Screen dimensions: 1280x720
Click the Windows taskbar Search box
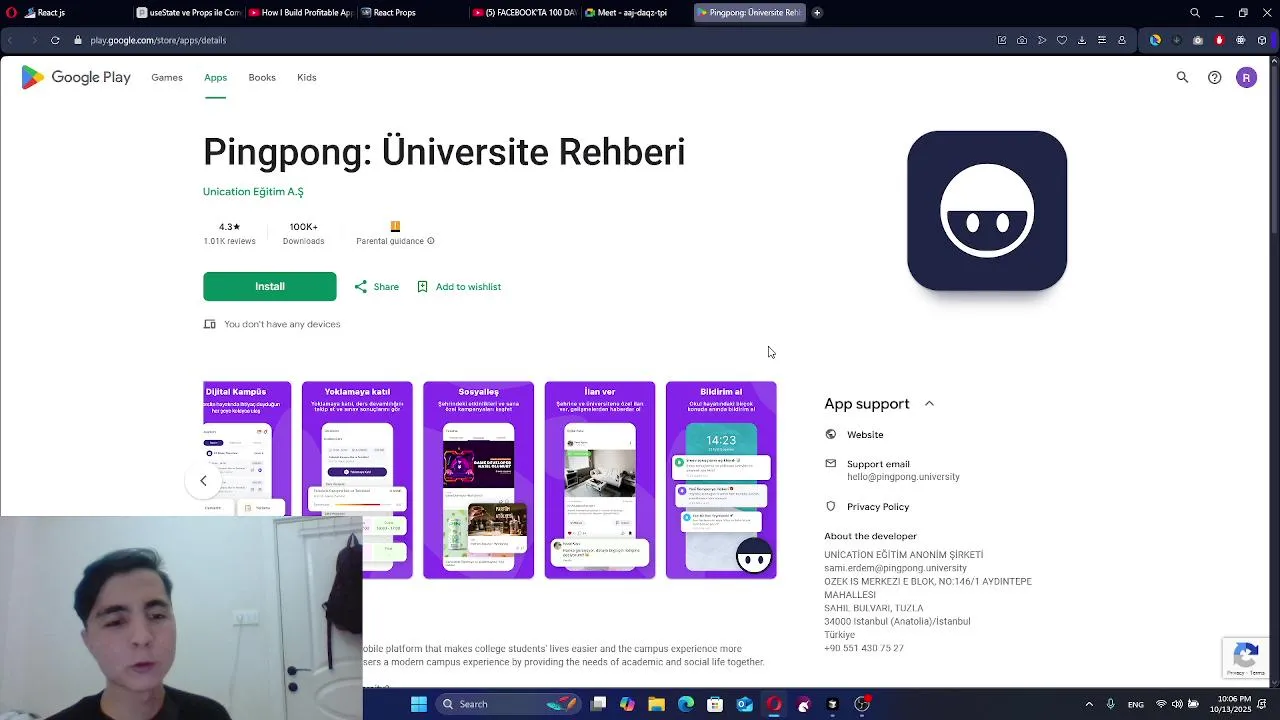click(508, 704)
